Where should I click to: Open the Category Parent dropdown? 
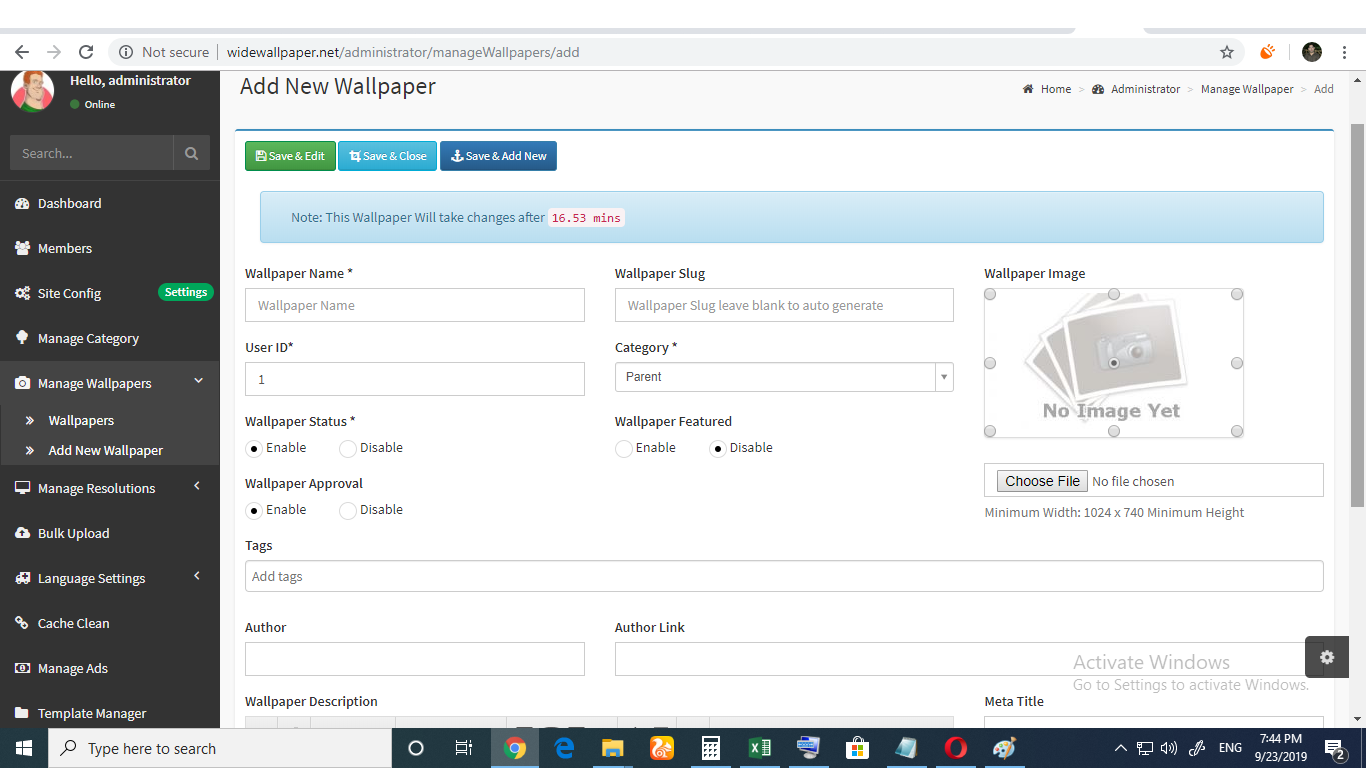click(943, 377)
